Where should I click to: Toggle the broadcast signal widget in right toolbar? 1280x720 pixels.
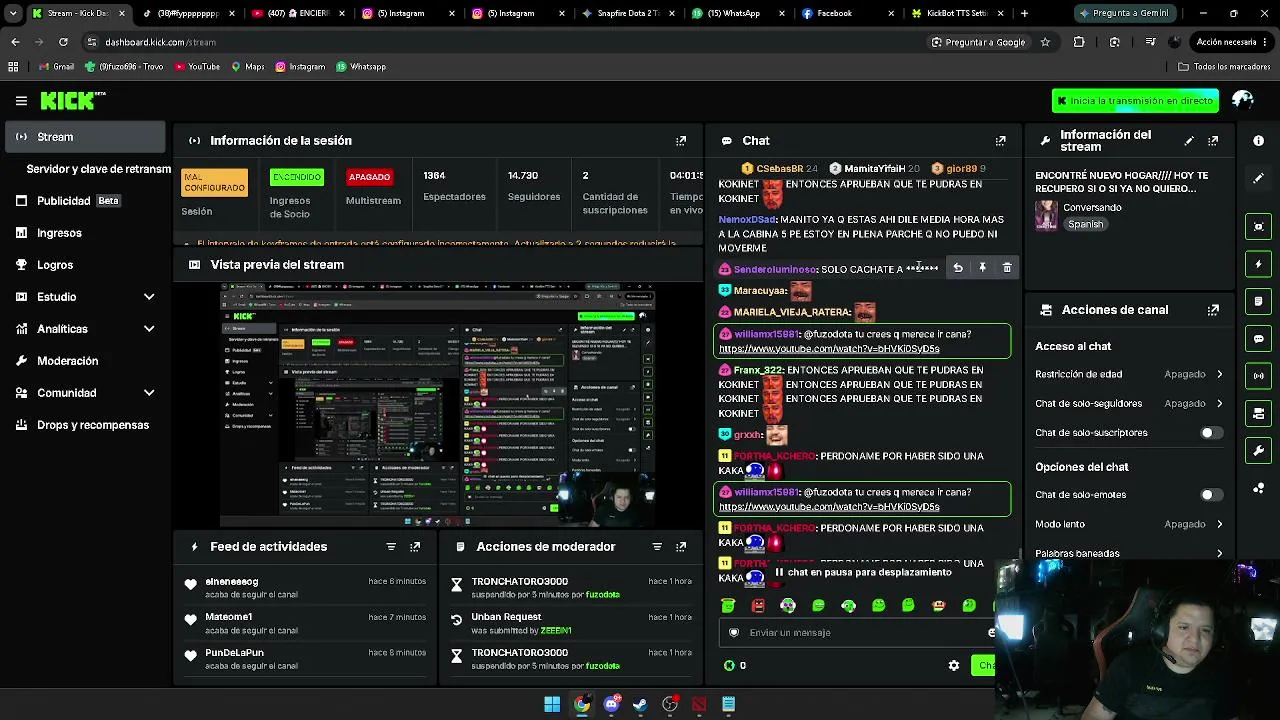tap(1258, 376)
